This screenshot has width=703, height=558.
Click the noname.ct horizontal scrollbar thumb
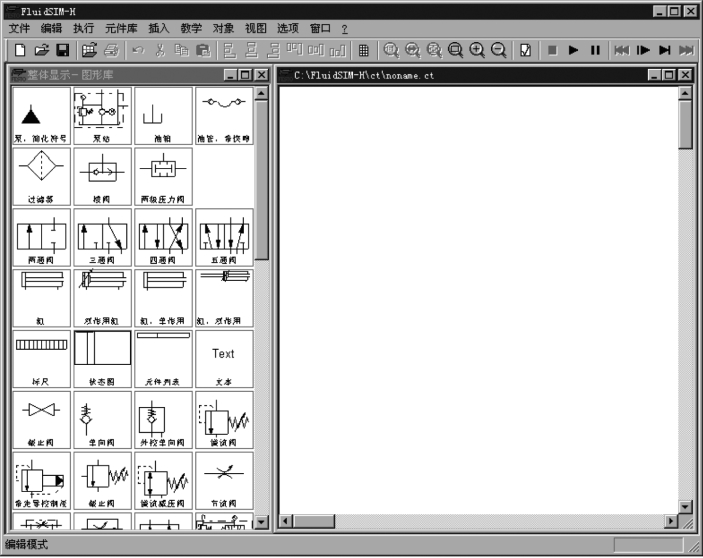pos(314,521)
